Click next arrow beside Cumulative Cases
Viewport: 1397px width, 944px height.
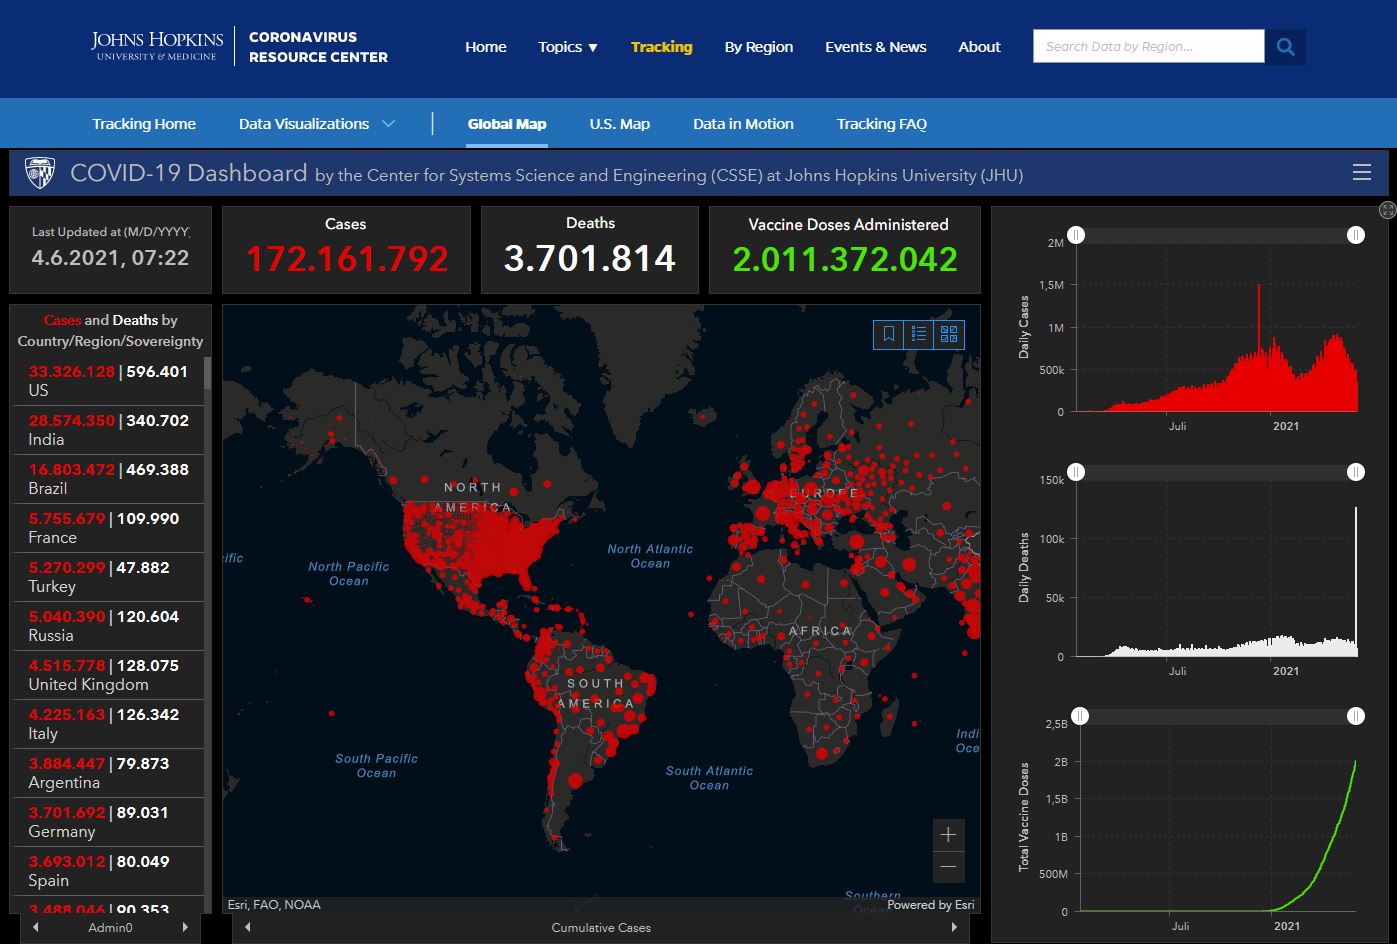(x=953, y=927)
